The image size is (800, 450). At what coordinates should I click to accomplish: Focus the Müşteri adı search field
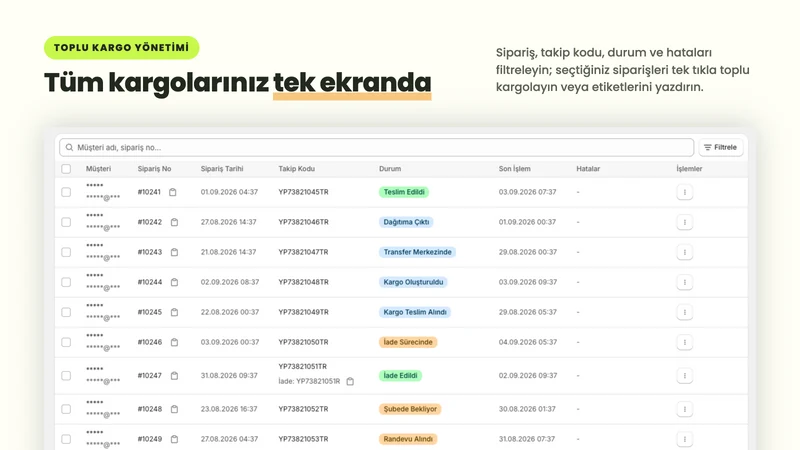coord(377,147)
